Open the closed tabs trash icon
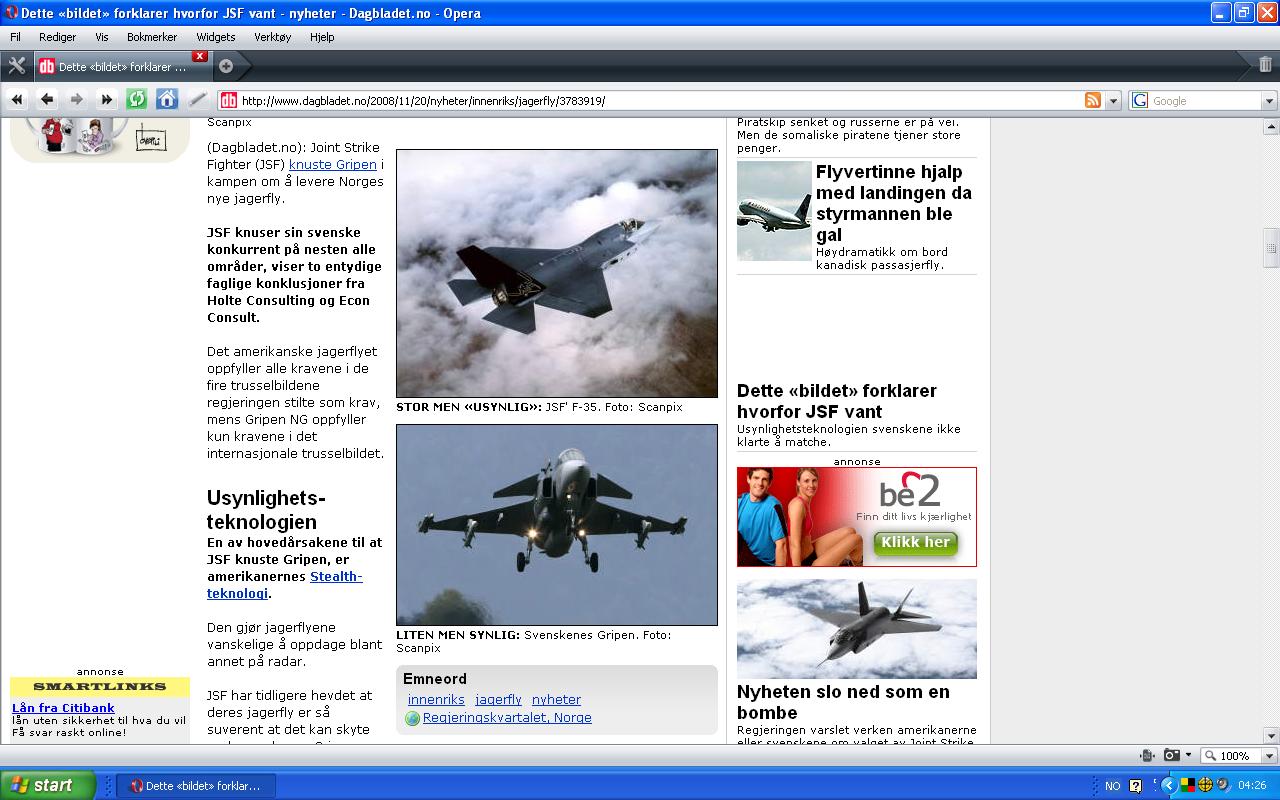This screenshot has width=1280, height=800. pos(1265,65)
